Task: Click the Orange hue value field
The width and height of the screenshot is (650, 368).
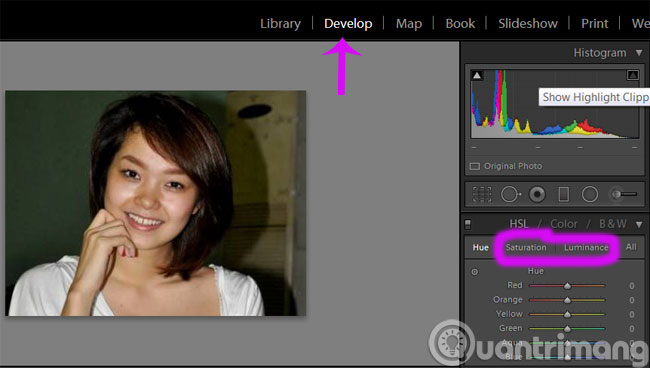Action: [x=631, y=300]
